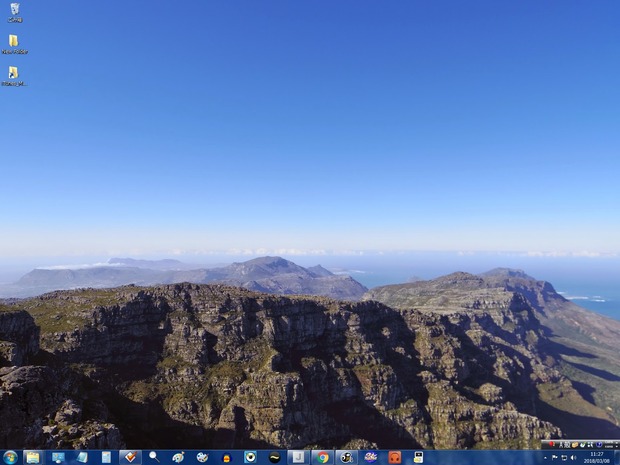This screenshot has width=620, height=465.
Task: Open the eye icon app in taskbar
Action: click(250, 457)
